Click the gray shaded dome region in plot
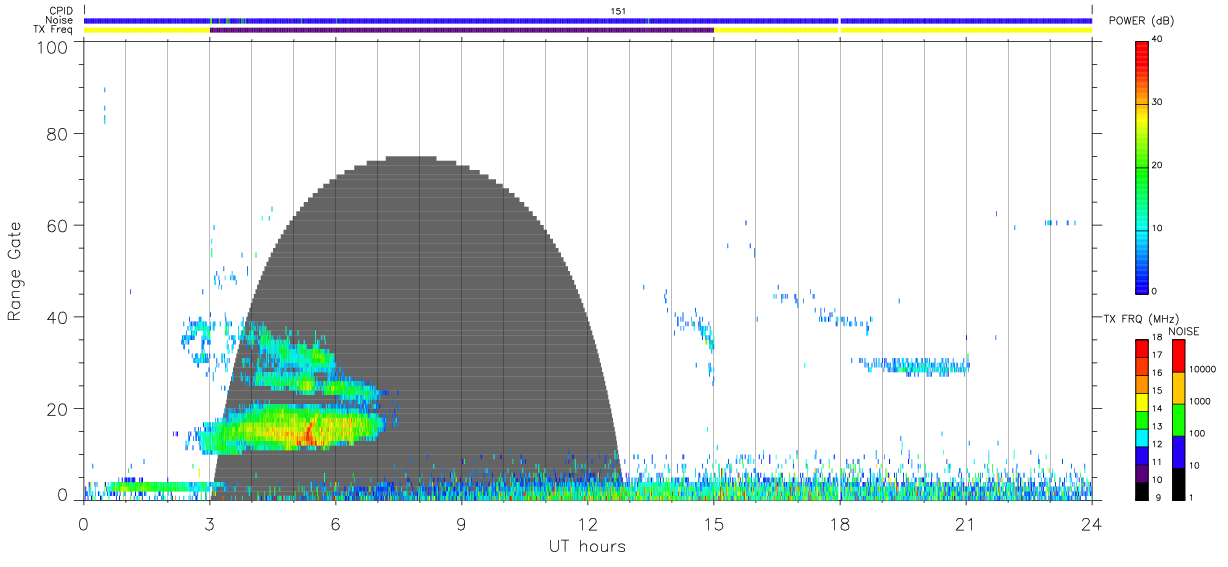This screenshot has width=1228, height=567. [416, 330]
